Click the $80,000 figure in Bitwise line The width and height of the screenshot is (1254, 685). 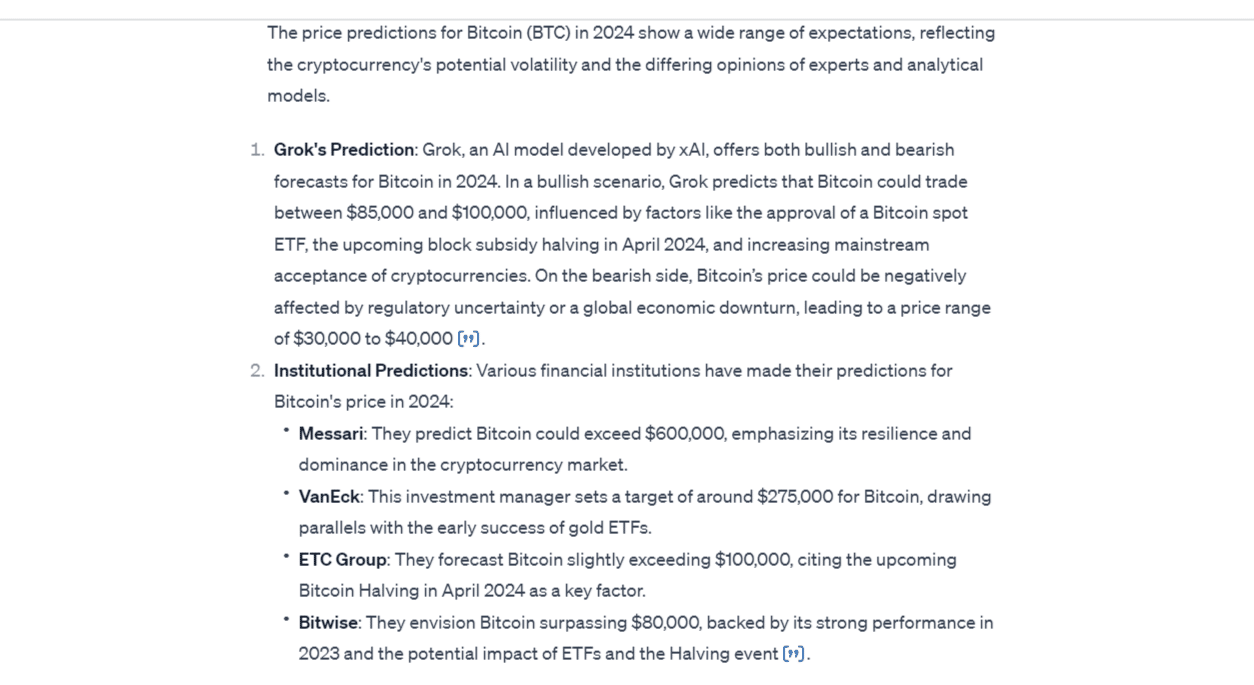pyautogui.click(x=665, y=623)
